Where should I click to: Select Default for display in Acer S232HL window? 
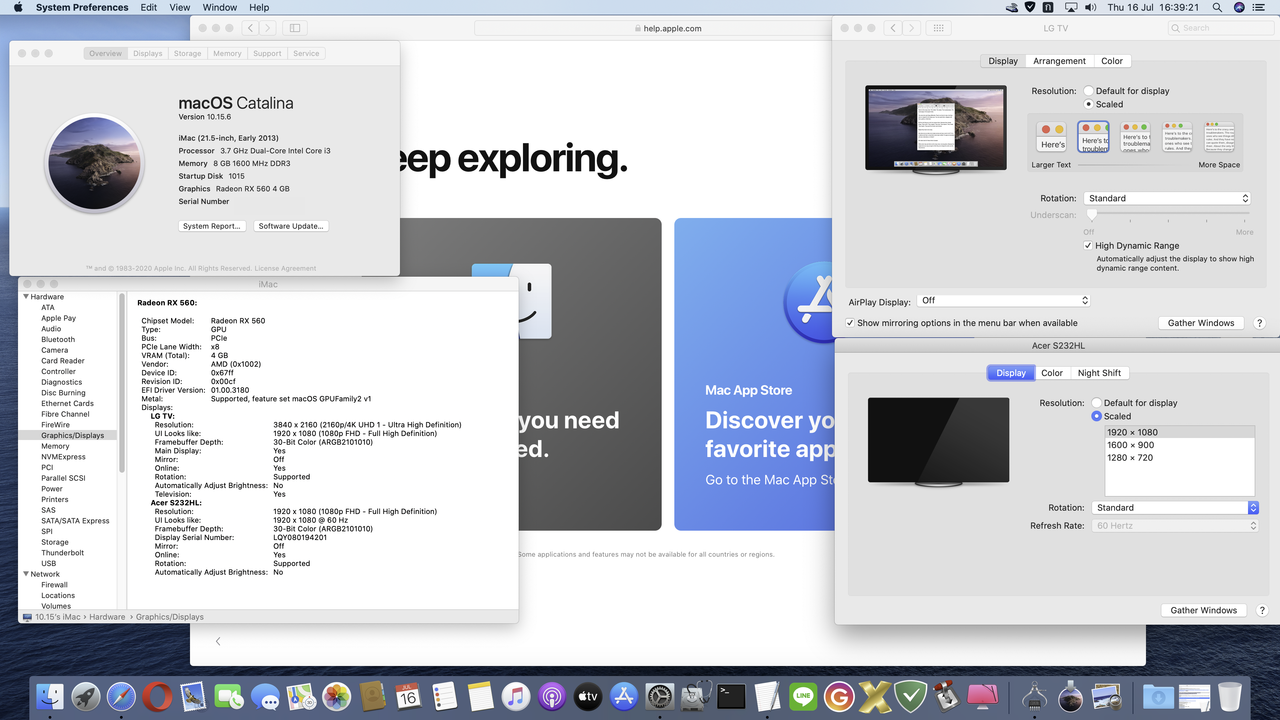click(x=1097, y=403)
